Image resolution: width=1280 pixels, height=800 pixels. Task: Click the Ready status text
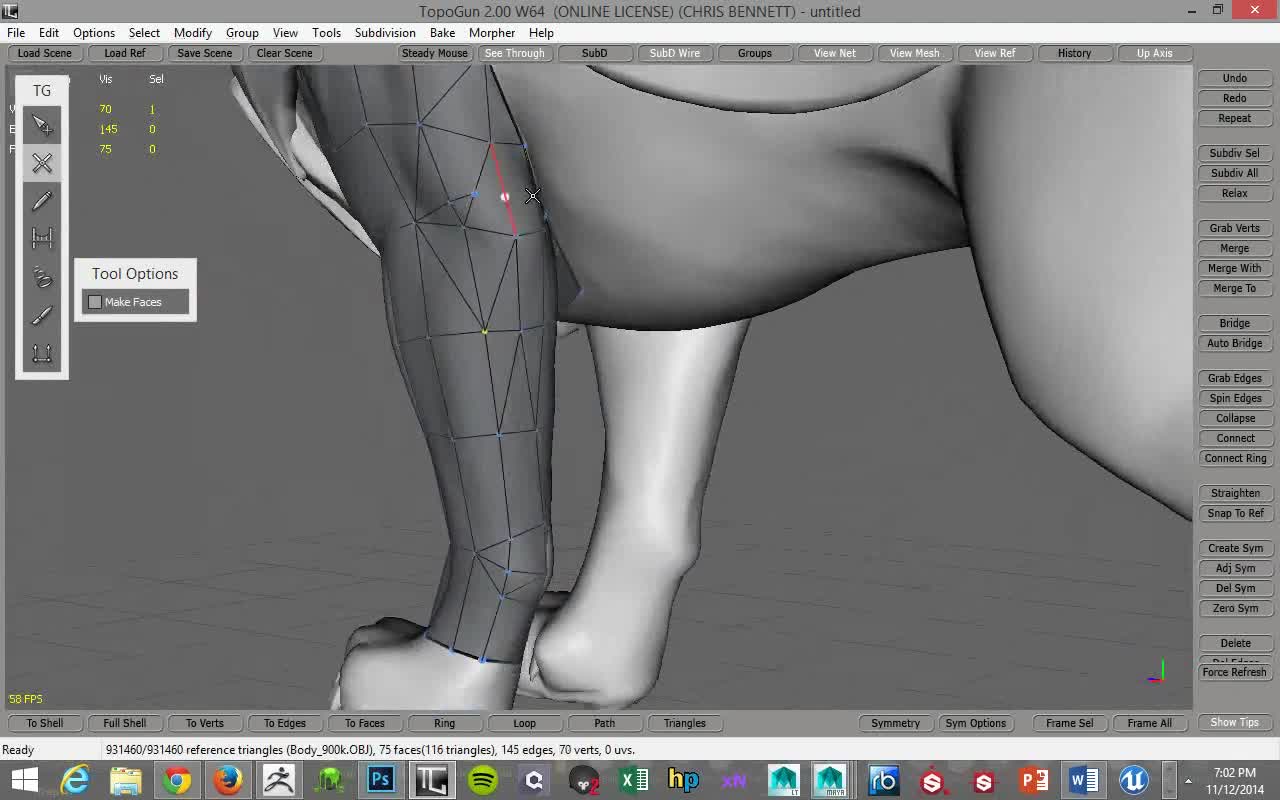[18, 750]
